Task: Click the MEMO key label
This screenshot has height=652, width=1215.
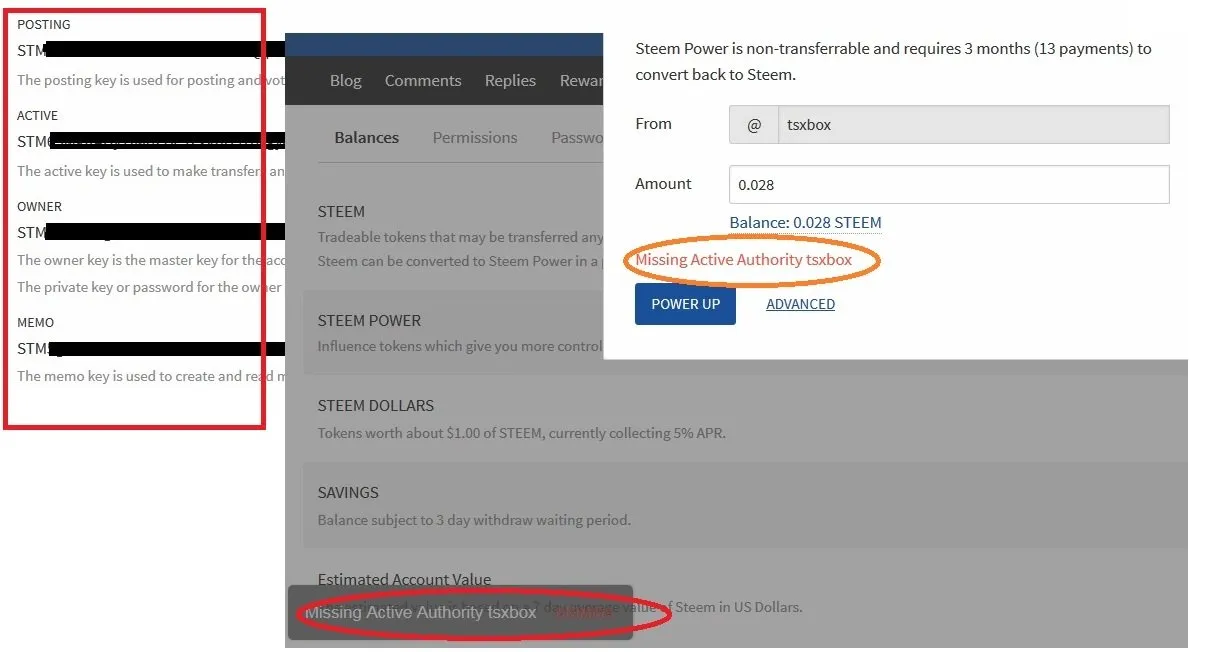Action: (35, 323)
